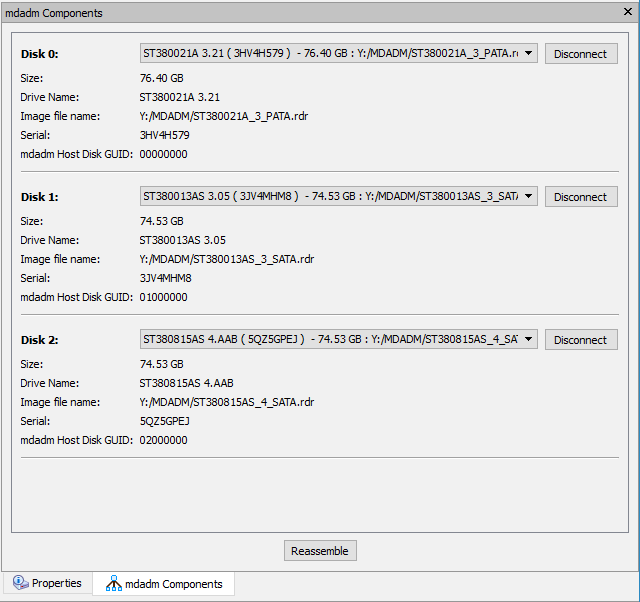Click the Reassemble button
The width and height of the screenshot is (640, 602).
320,551
